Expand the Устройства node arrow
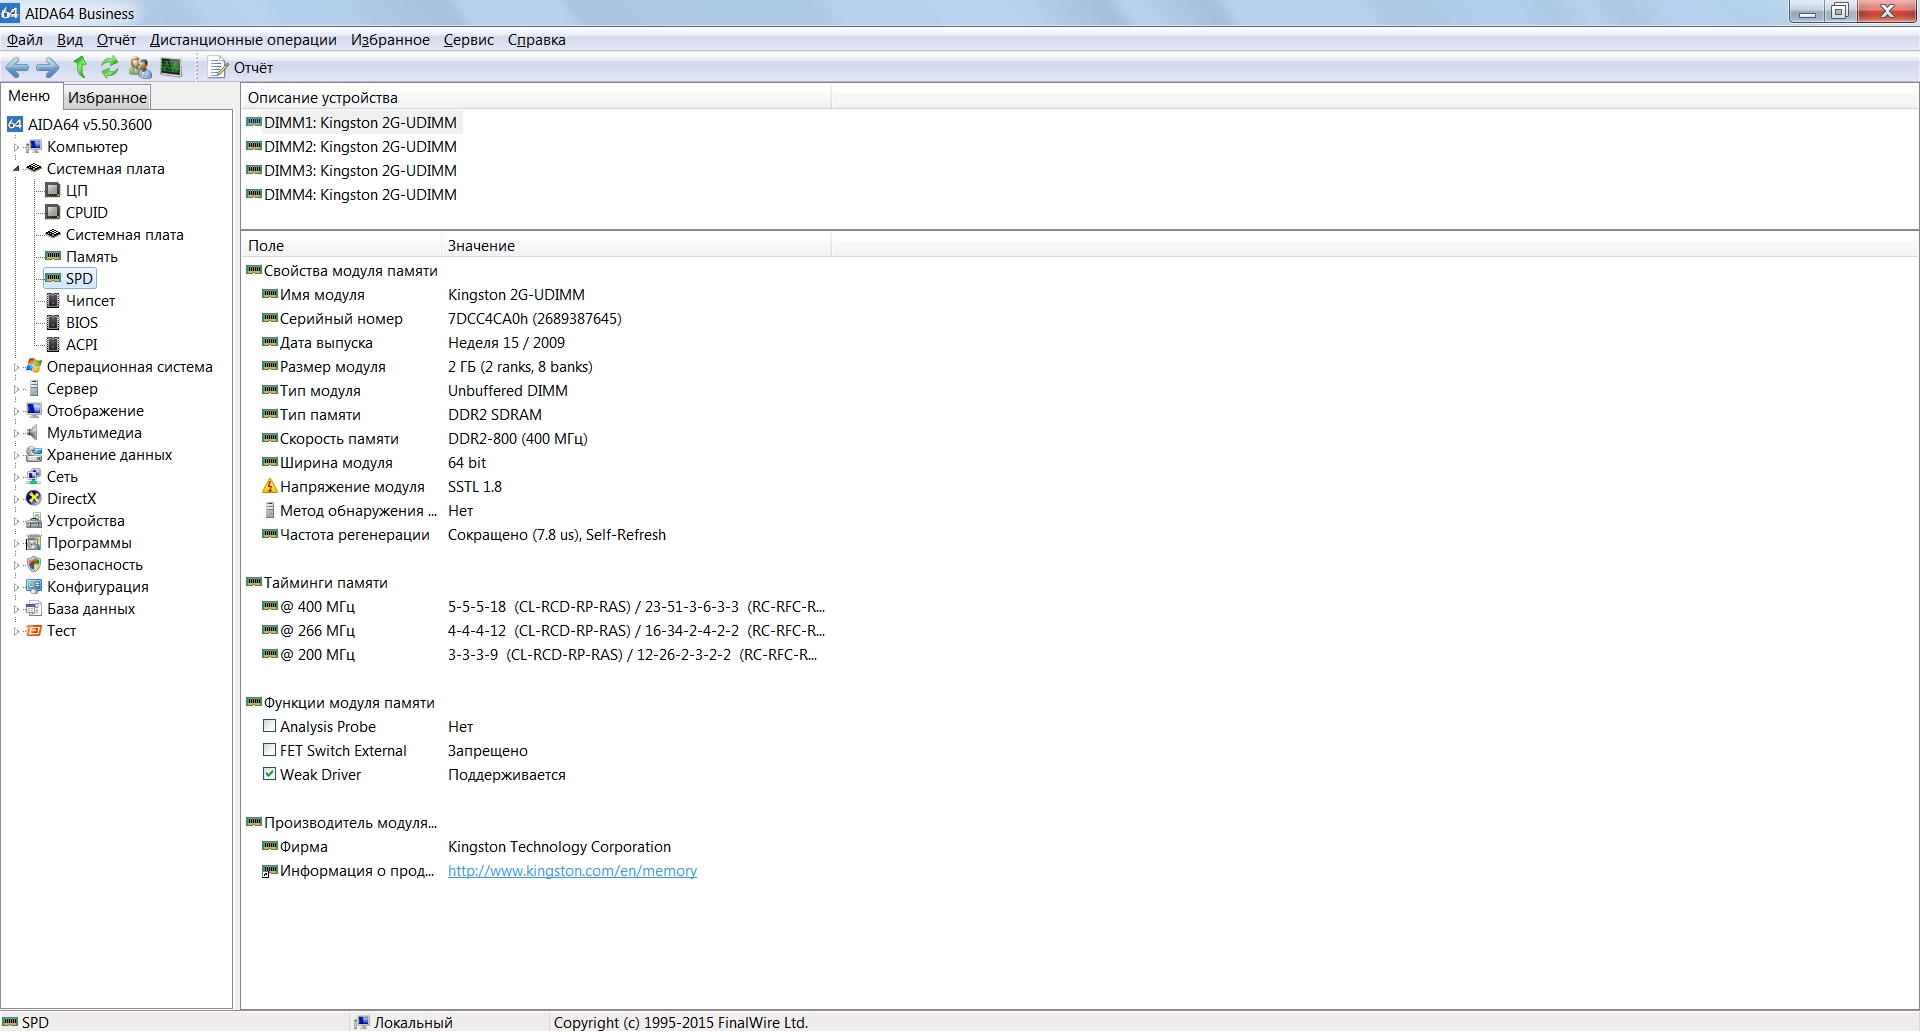Screen dimensions: 1920x1032 [x=16, y=521]
